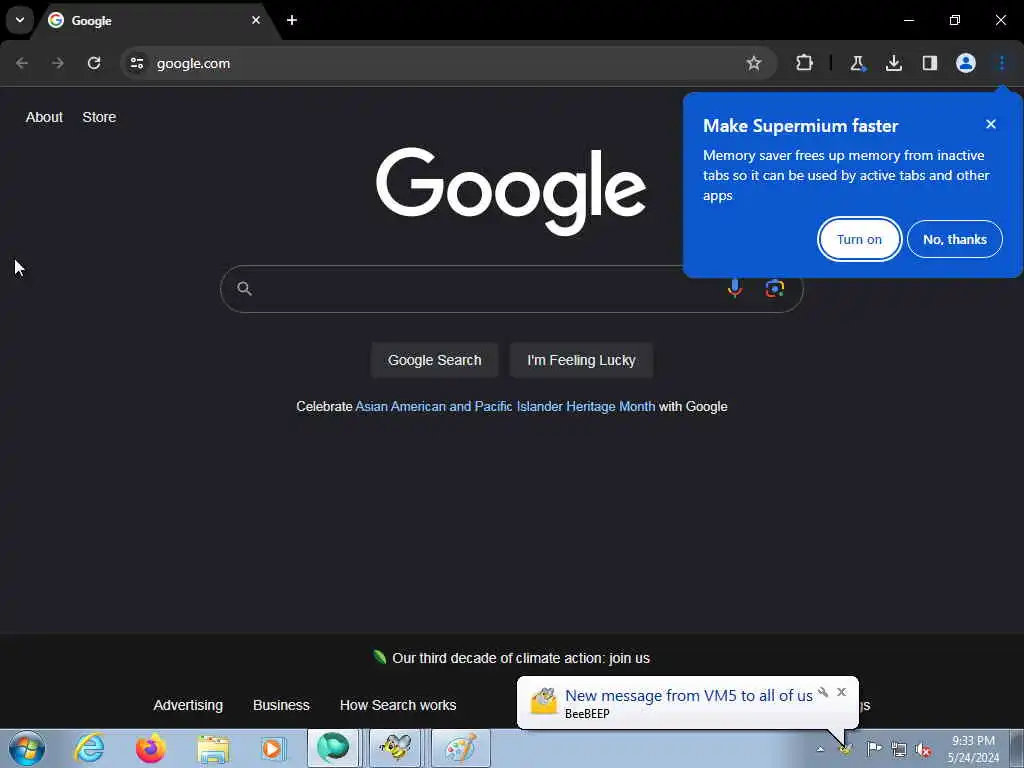1024x768 pixels.
Task: Open the Advertising footer link
Action: pyautogui.click(x=188, y=705)
